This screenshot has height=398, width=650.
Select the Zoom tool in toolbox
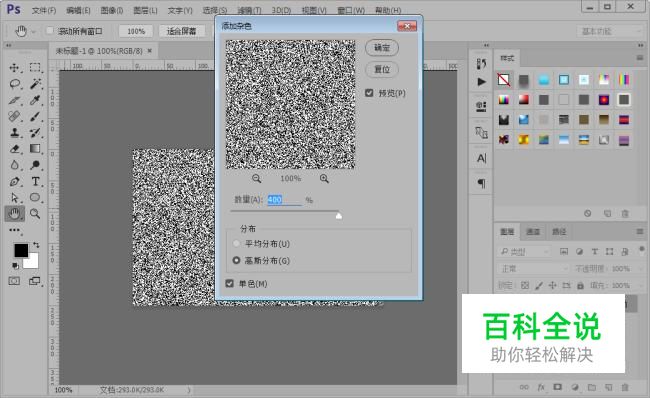click(35, 214)
